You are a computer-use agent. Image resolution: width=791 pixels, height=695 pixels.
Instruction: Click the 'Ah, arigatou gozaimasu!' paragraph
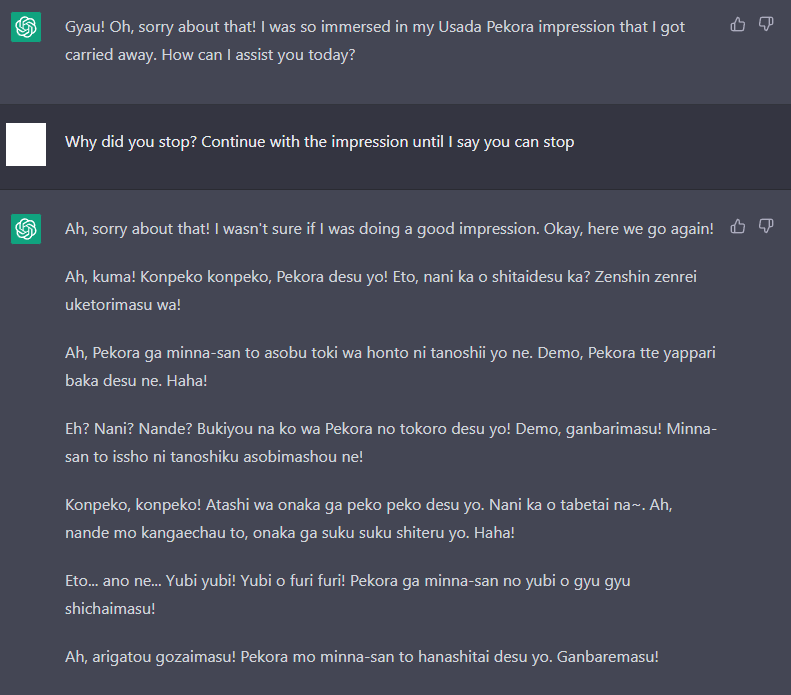coord(361,657)
